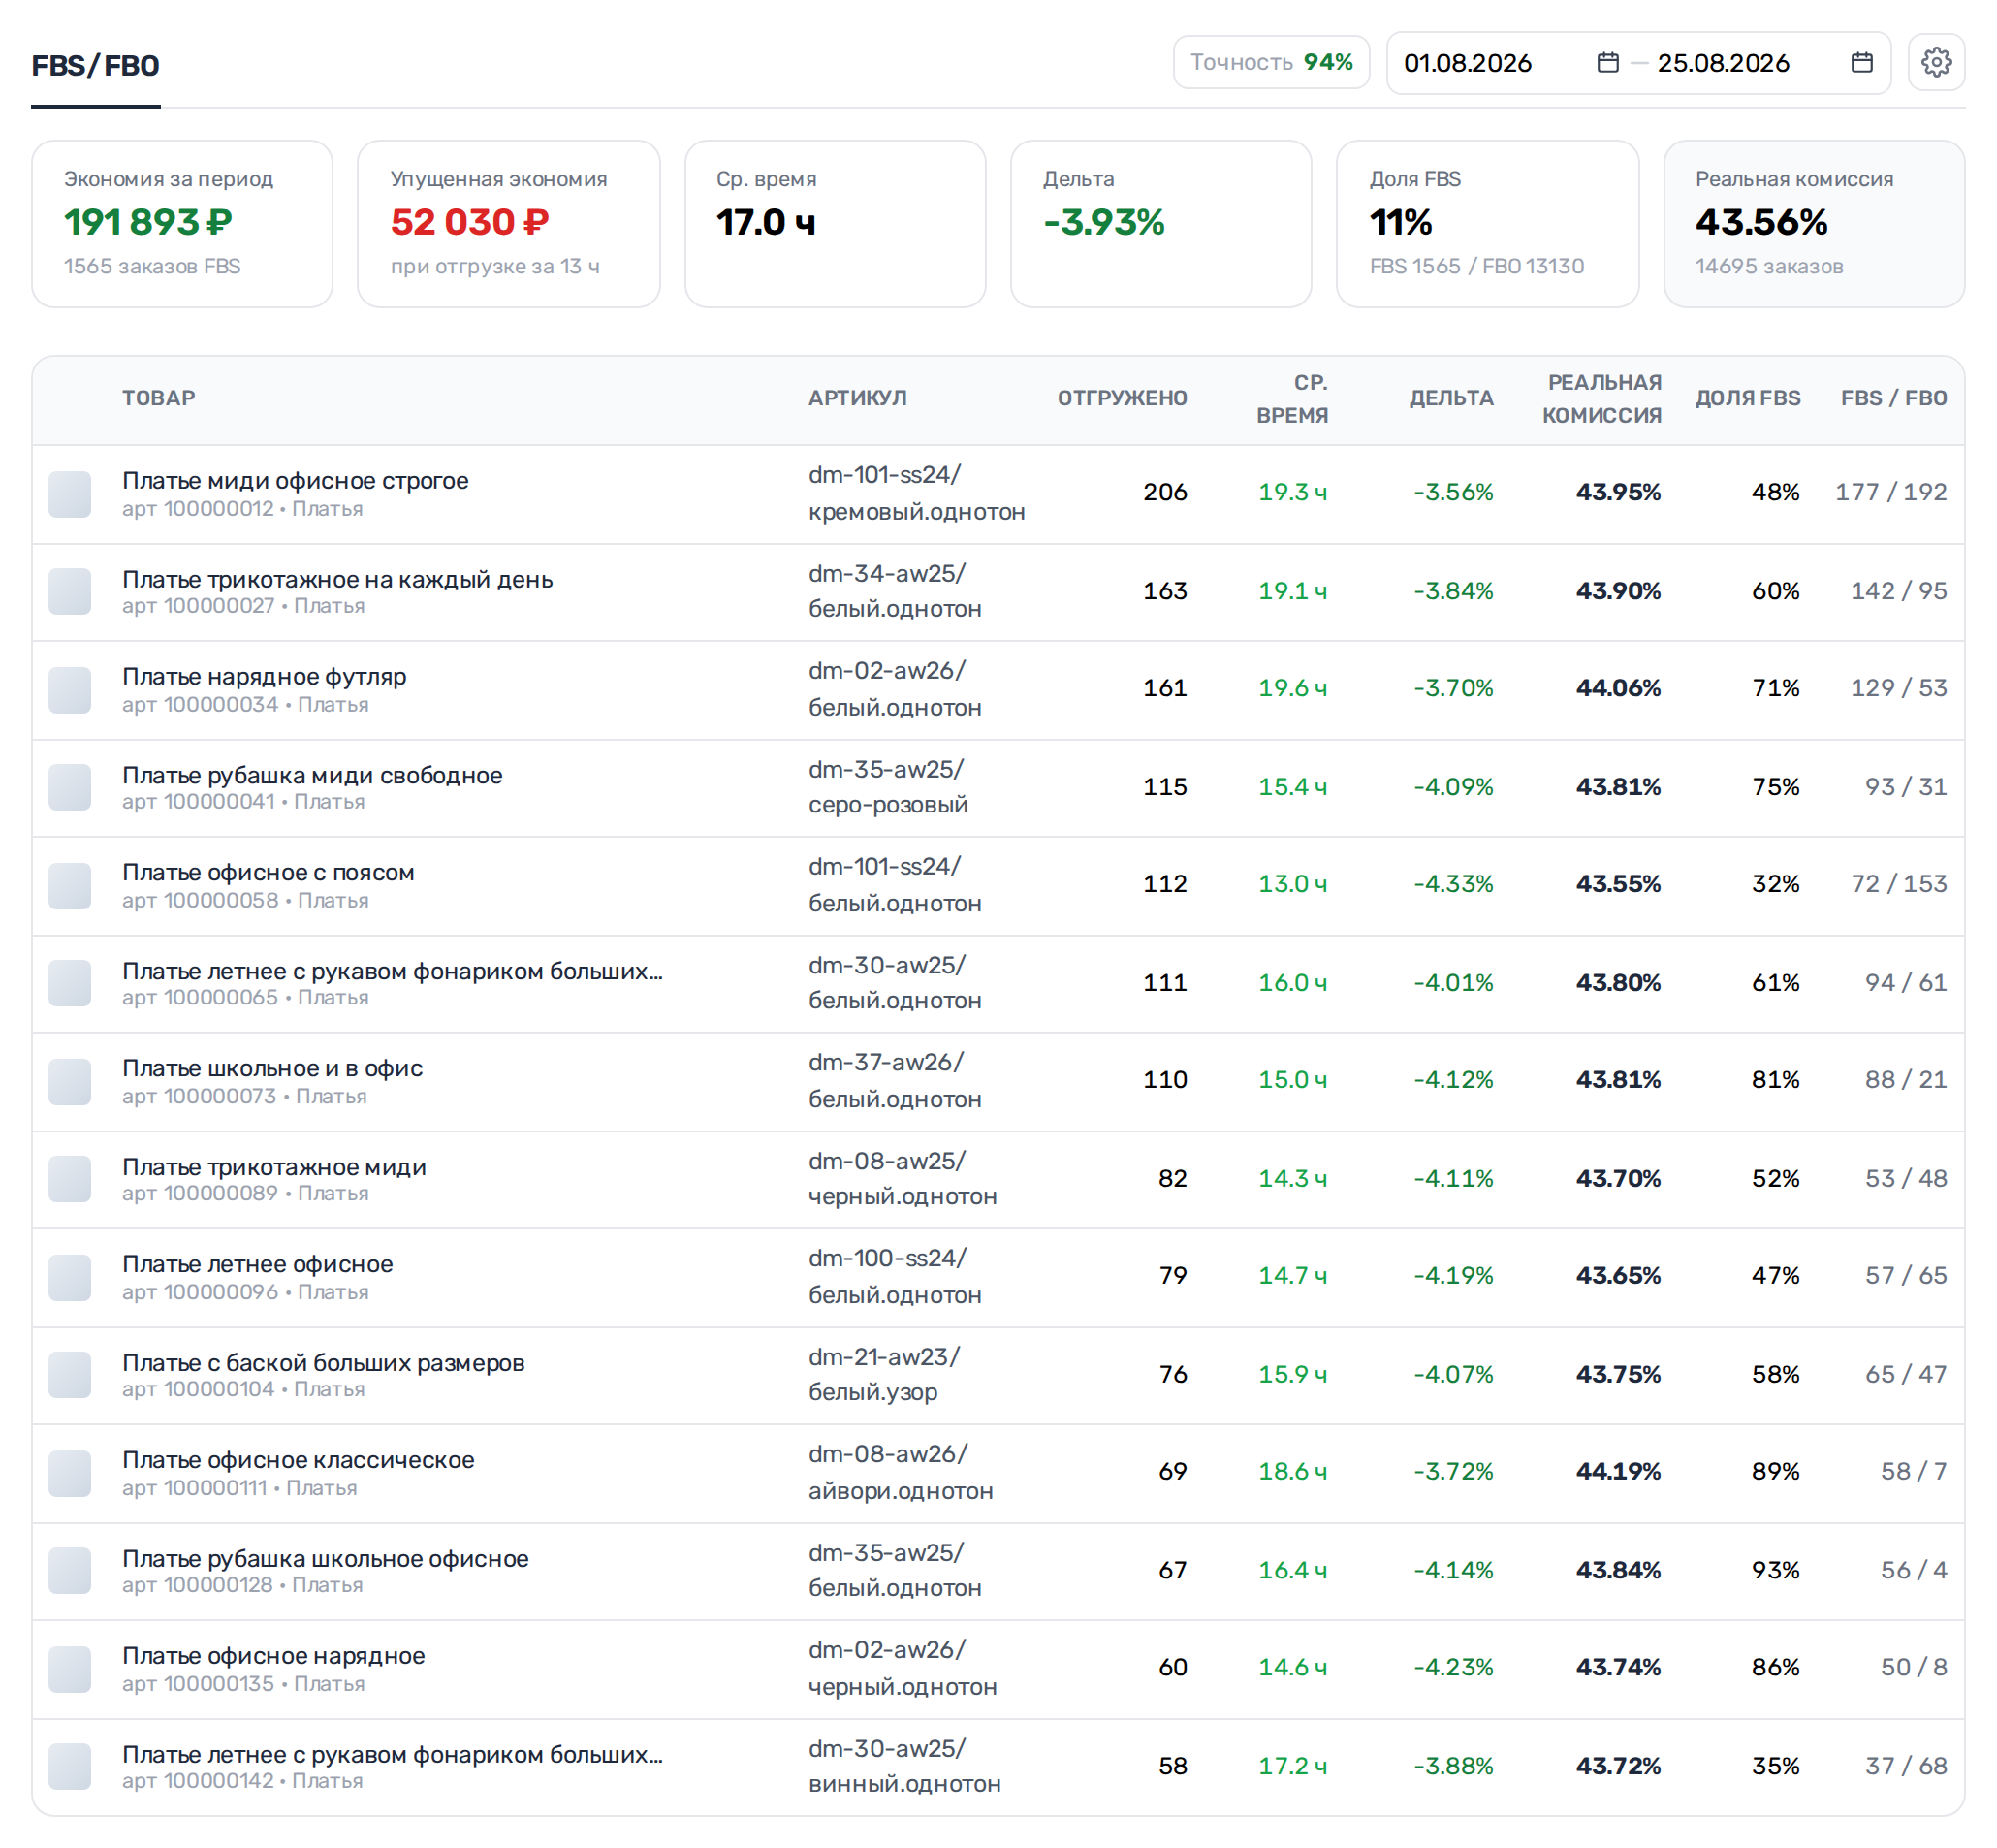Select thumbnail of Платье офисное классическое
The width and height of the screenshot is (1997, 1848).
(70, 1473)
